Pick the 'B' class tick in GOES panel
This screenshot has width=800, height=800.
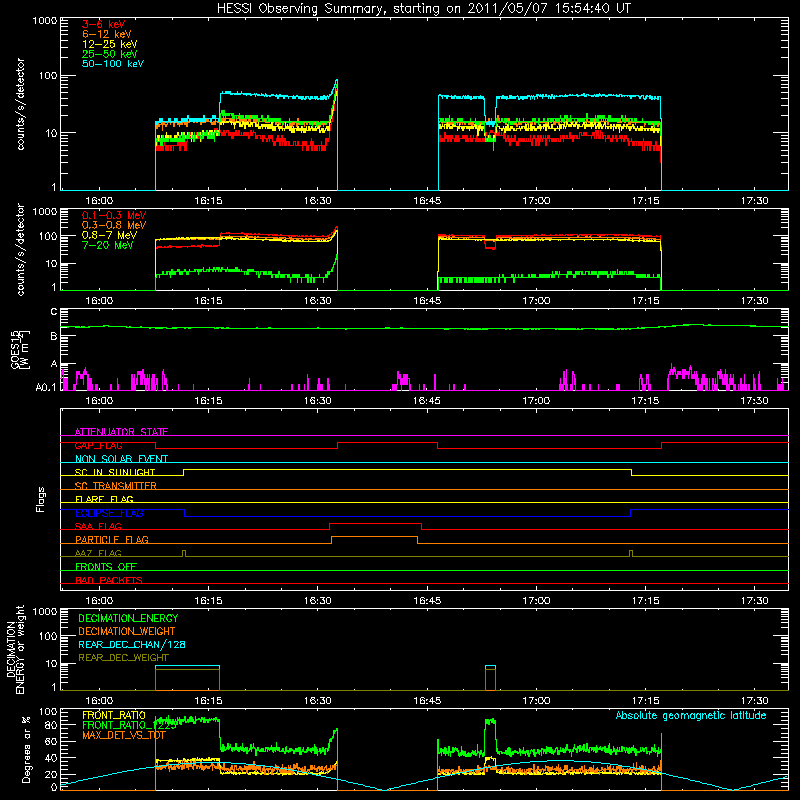click(x=54, y=337)
